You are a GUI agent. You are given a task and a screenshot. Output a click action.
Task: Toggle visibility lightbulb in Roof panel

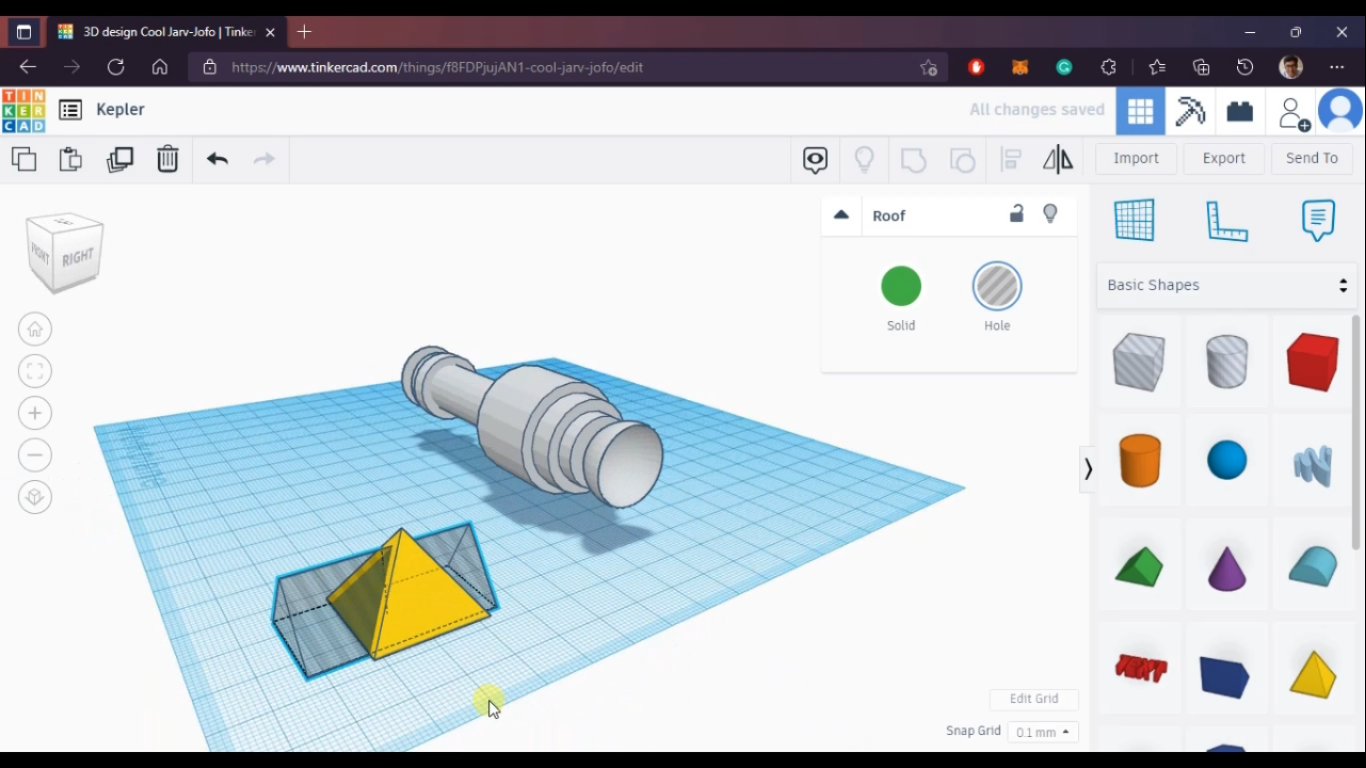click(x=1050, y=214)
